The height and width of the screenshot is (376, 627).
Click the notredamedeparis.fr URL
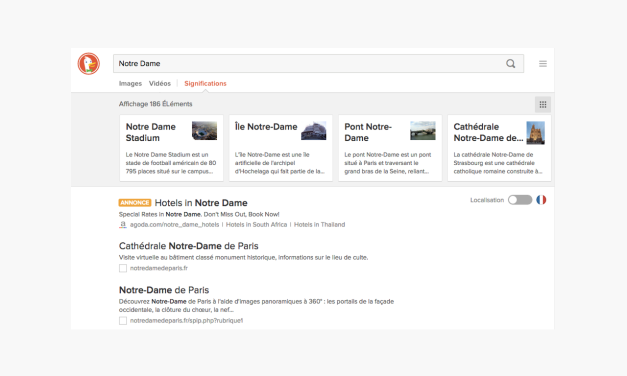click(x=159, y=268)
